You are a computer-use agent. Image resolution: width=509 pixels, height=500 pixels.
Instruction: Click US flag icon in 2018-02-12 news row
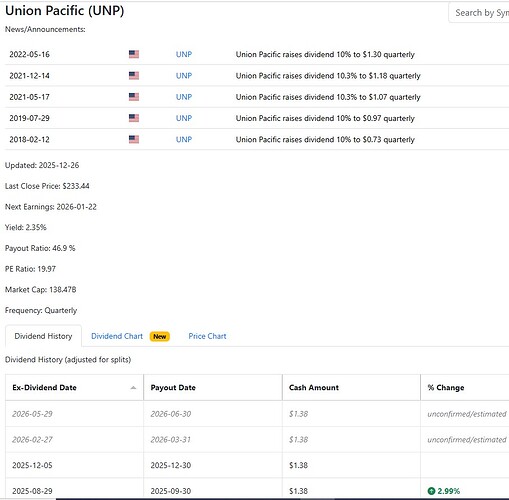(x=134, y=139)
